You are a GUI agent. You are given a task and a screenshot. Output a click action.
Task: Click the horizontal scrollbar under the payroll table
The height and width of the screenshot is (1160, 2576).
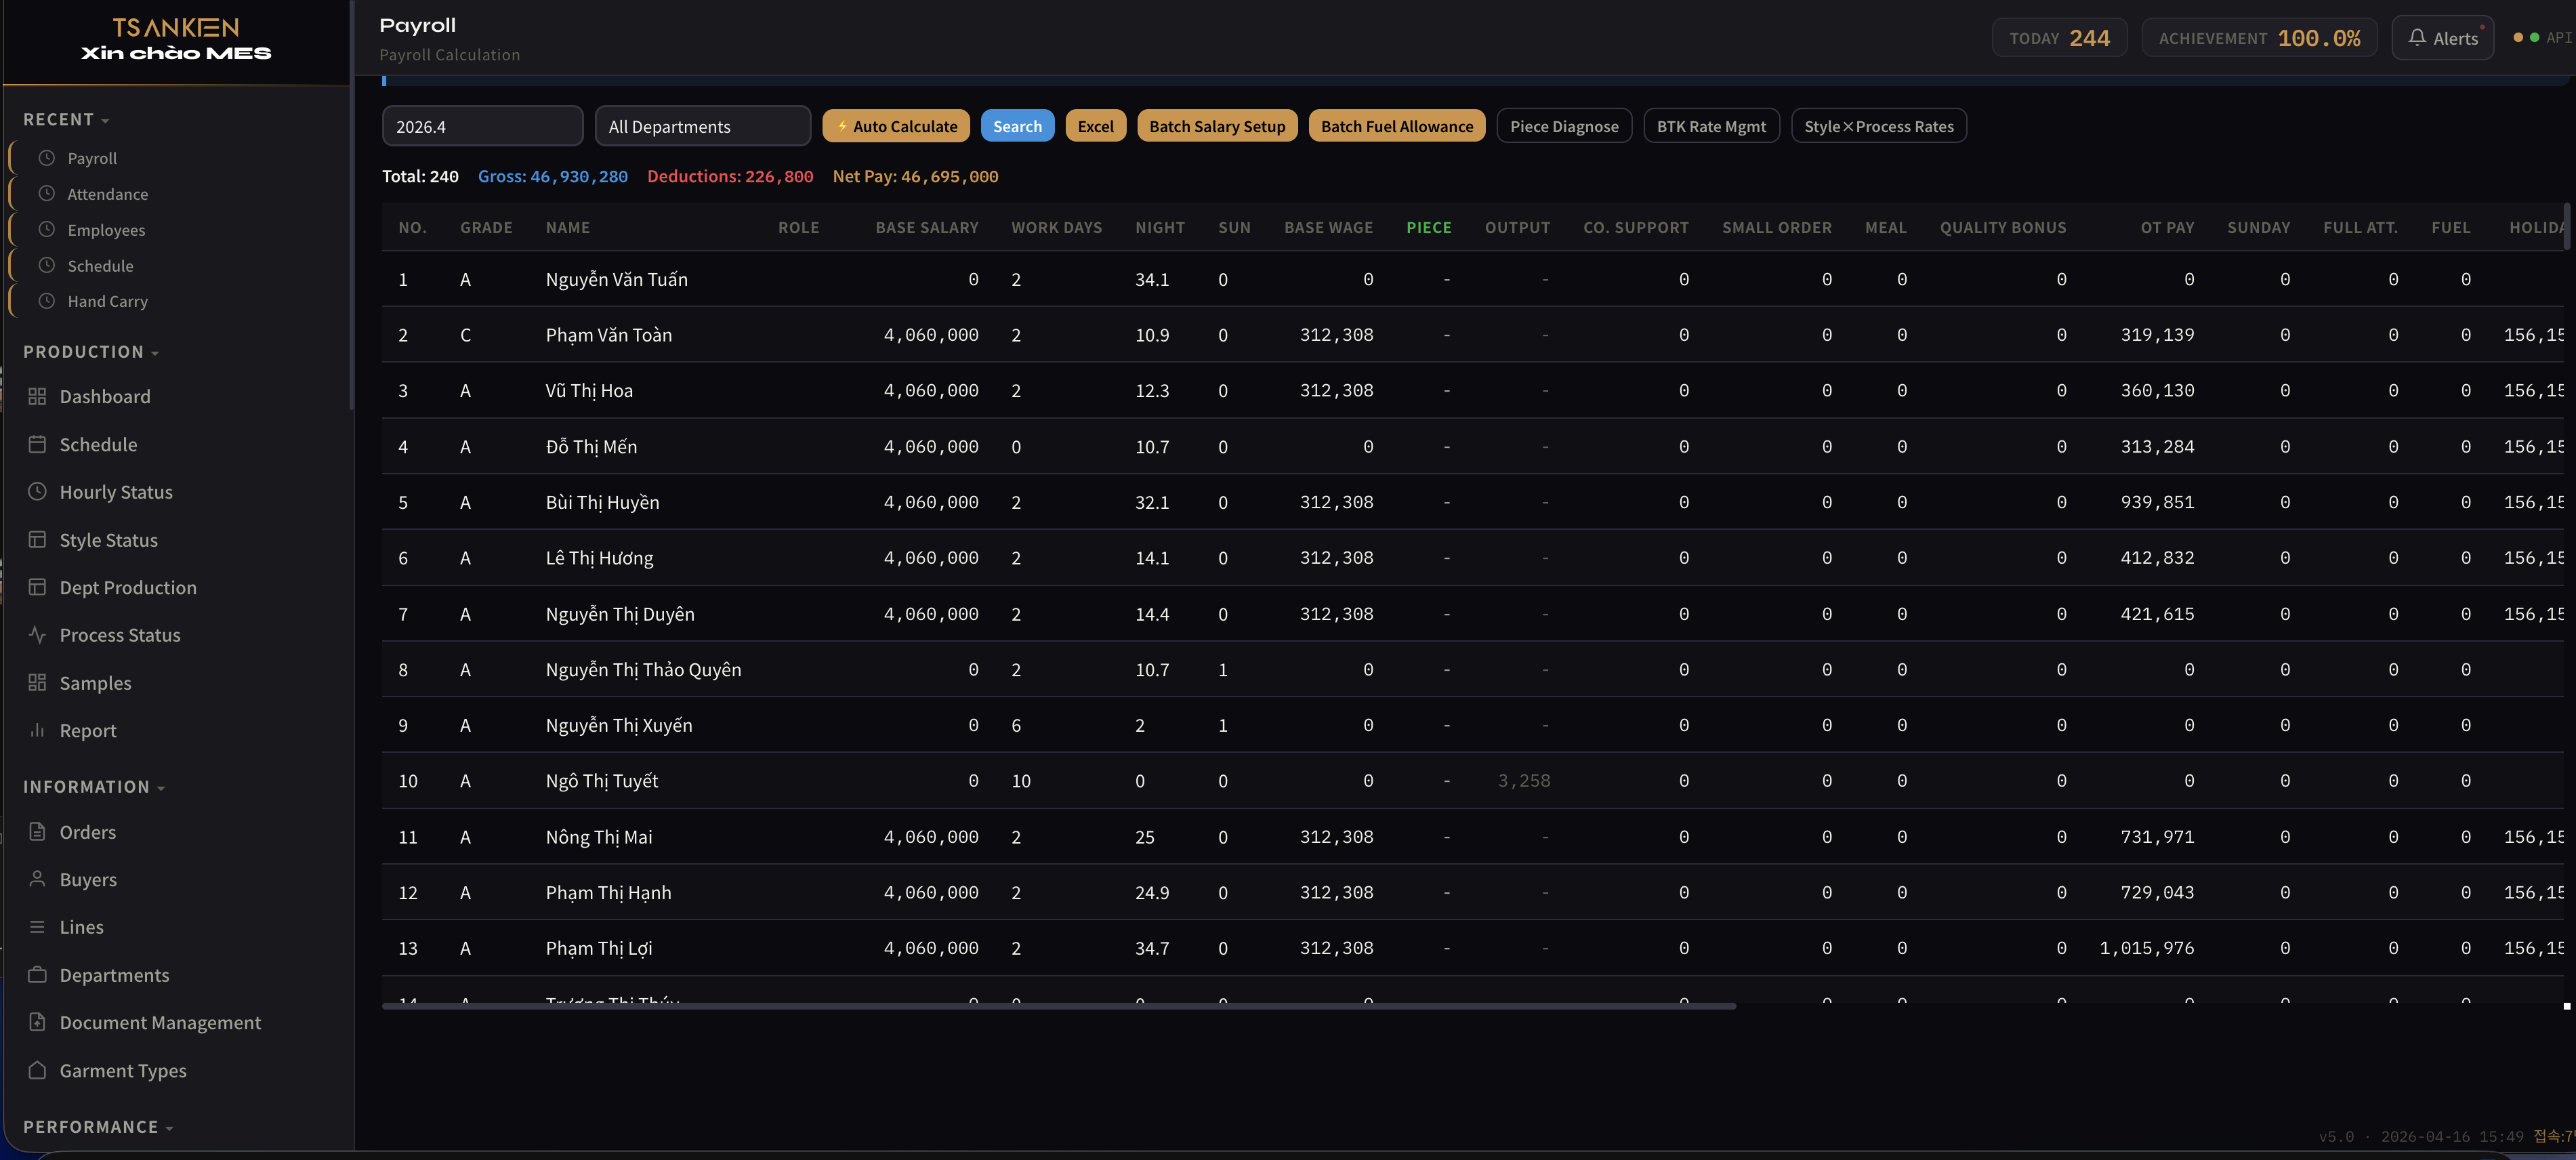(1059, 1006)
